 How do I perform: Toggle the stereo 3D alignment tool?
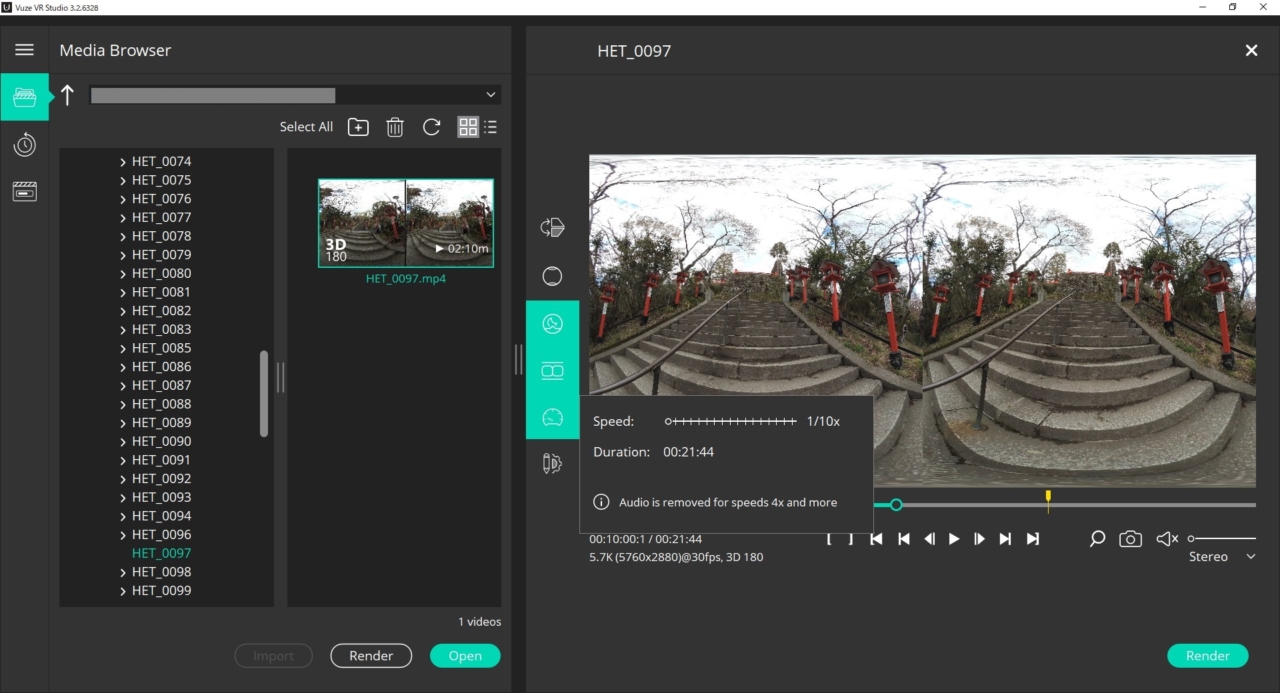coord(552,371)
